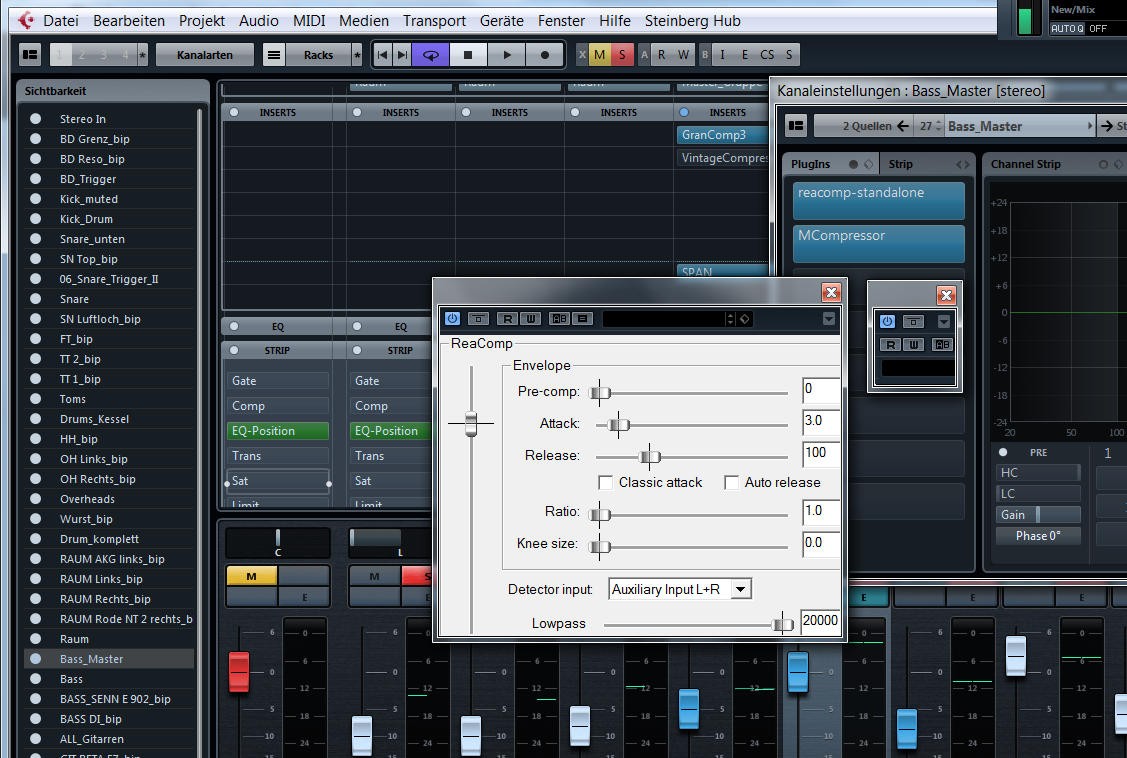Select the reacomp-standalone insert slot
The width and height of the screenshot is (1127, 758).
879,200
